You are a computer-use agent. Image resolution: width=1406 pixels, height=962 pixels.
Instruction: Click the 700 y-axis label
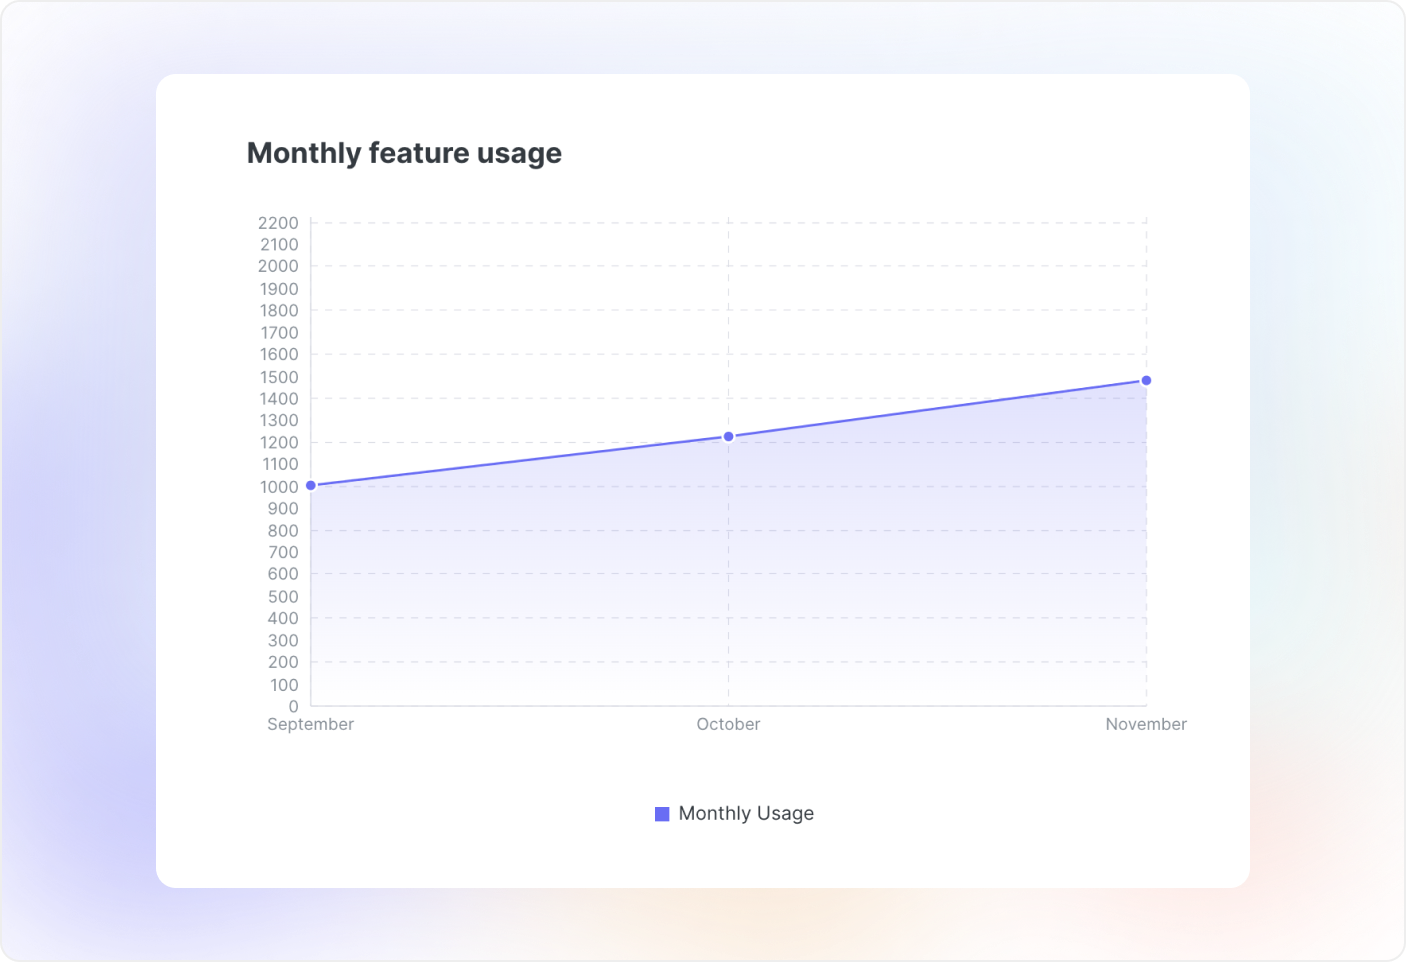(x=283, y=552)
